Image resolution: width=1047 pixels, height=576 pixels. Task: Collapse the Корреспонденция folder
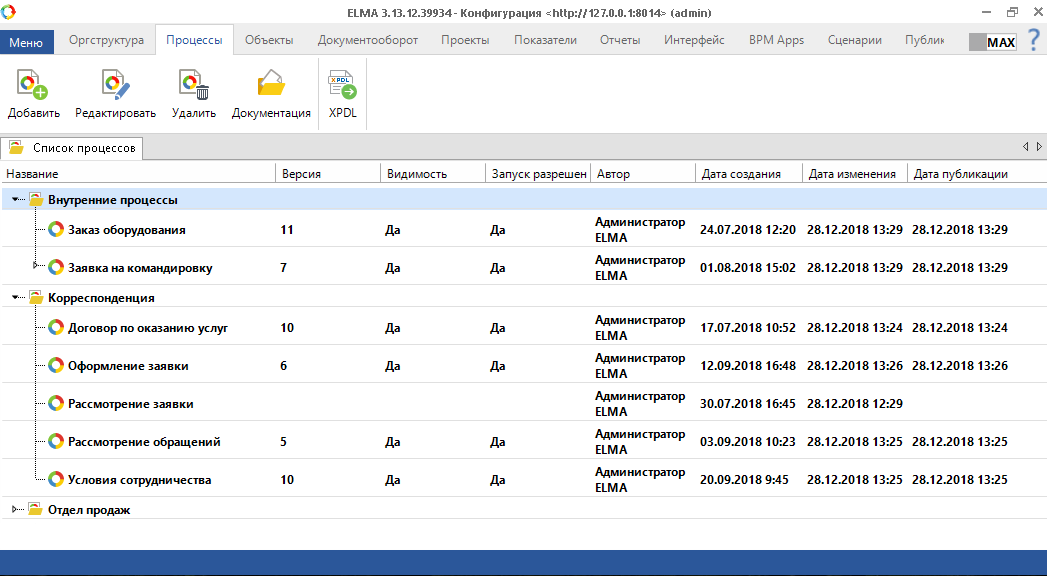point(15,298)
